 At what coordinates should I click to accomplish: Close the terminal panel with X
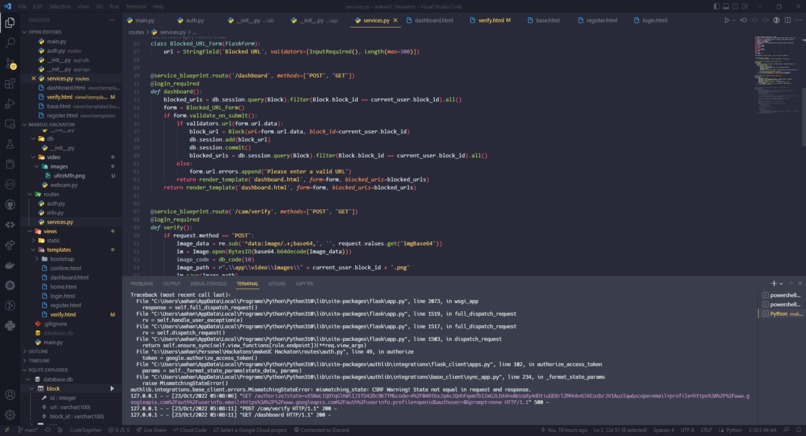(800, 283)
